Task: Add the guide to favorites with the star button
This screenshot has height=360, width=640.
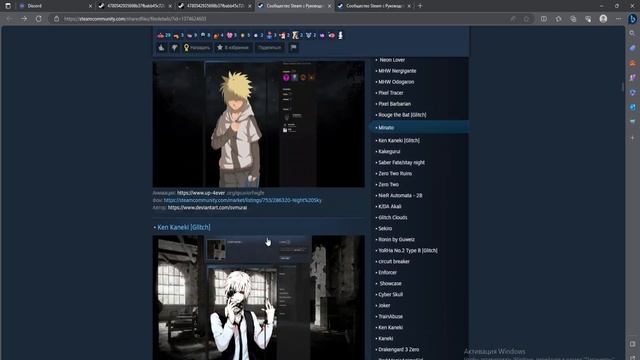Action: pos(233,48)
